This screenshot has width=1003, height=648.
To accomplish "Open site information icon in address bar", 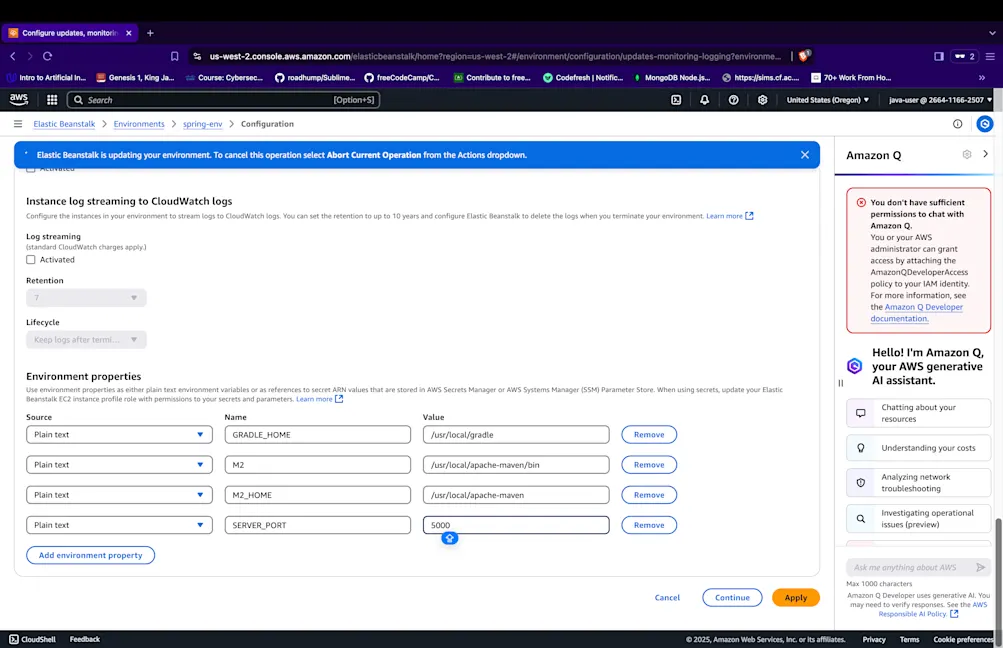I will [197, 56].
